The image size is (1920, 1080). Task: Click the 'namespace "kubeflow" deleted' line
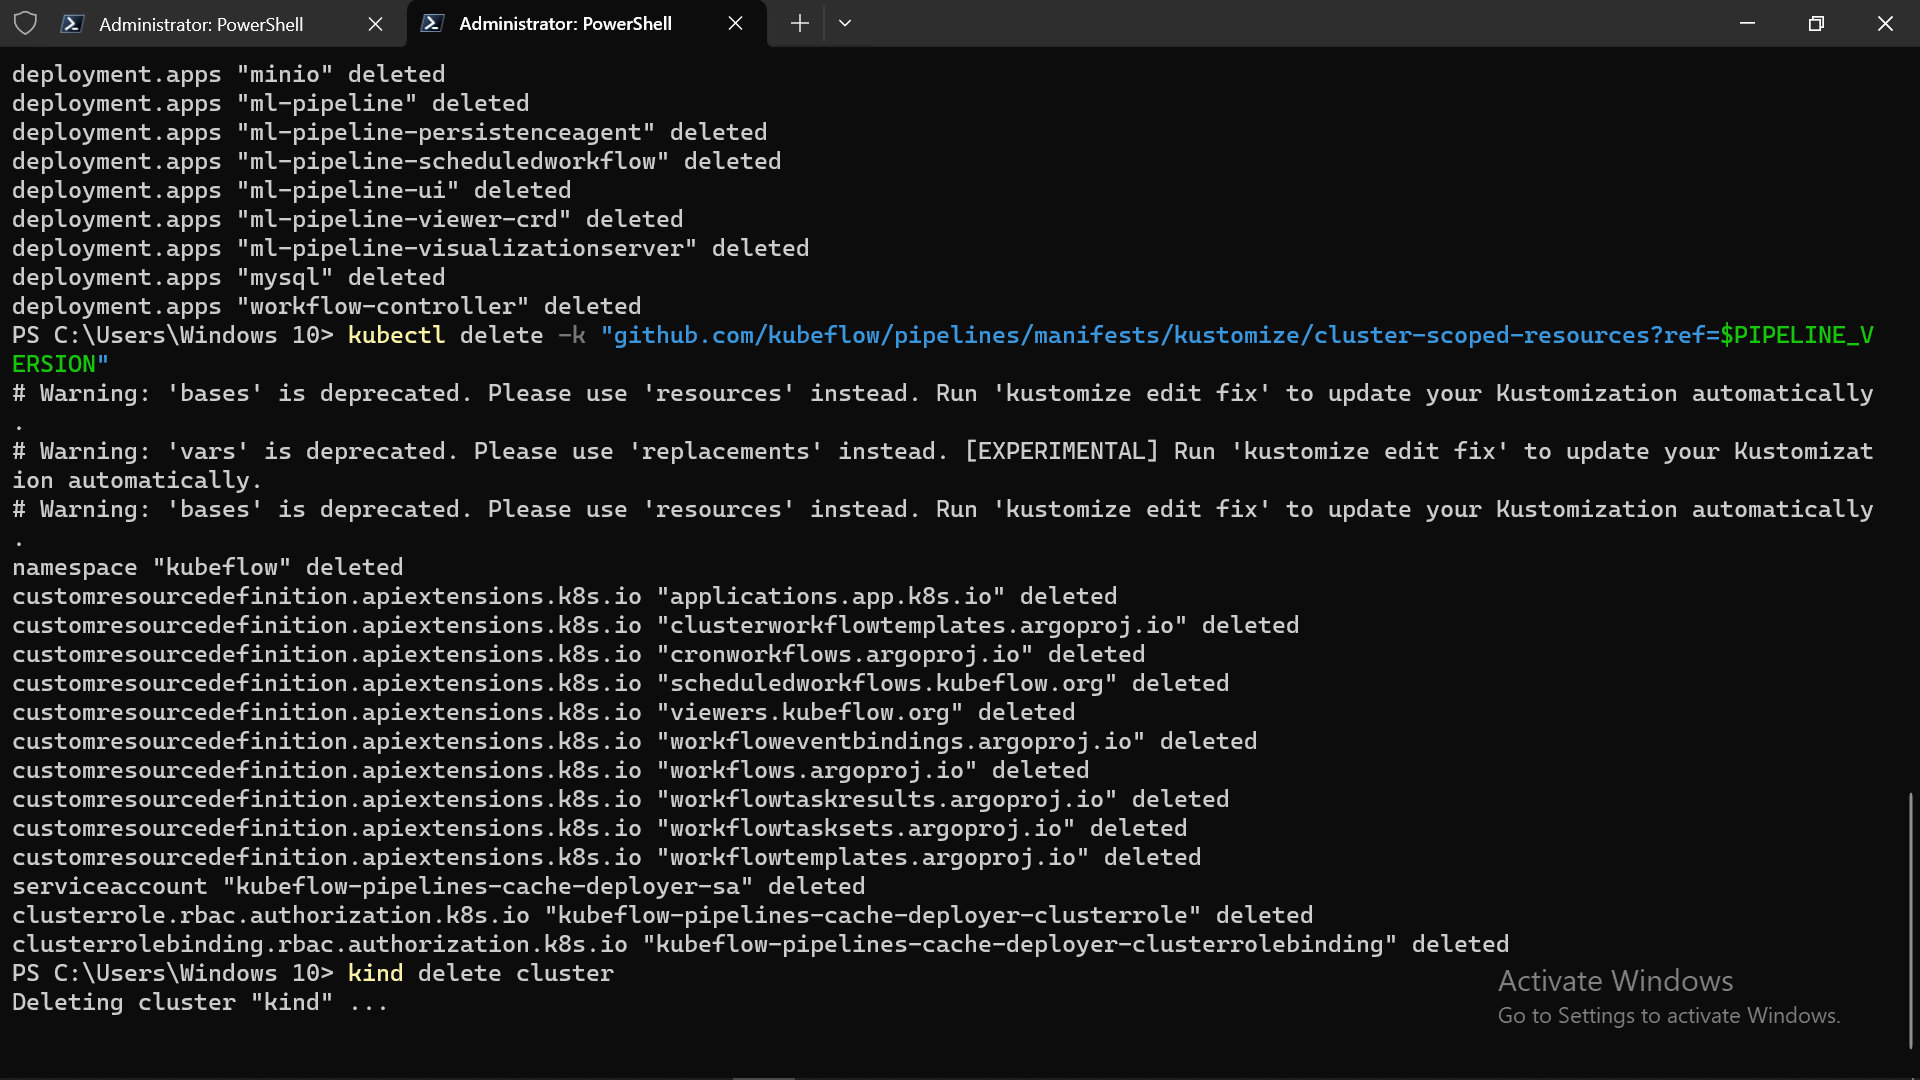(x=207, y=567)
